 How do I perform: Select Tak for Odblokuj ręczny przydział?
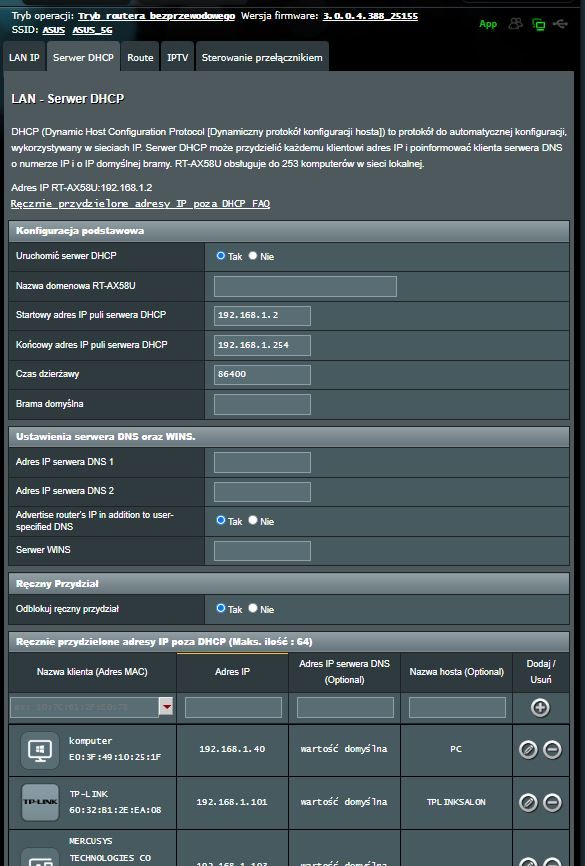point(221,608)
